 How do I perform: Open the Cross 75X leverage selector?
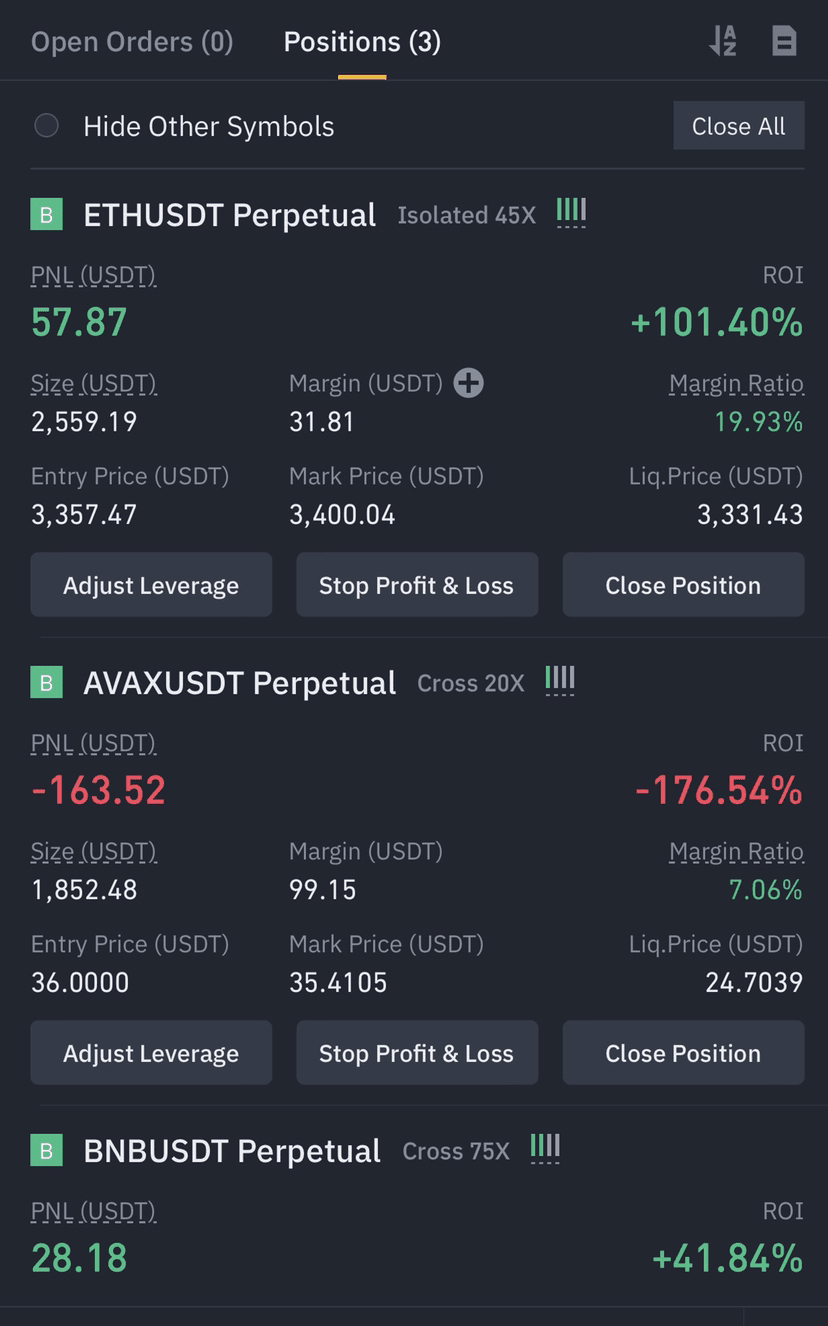pyautogui.click(x=455, y=1151)
